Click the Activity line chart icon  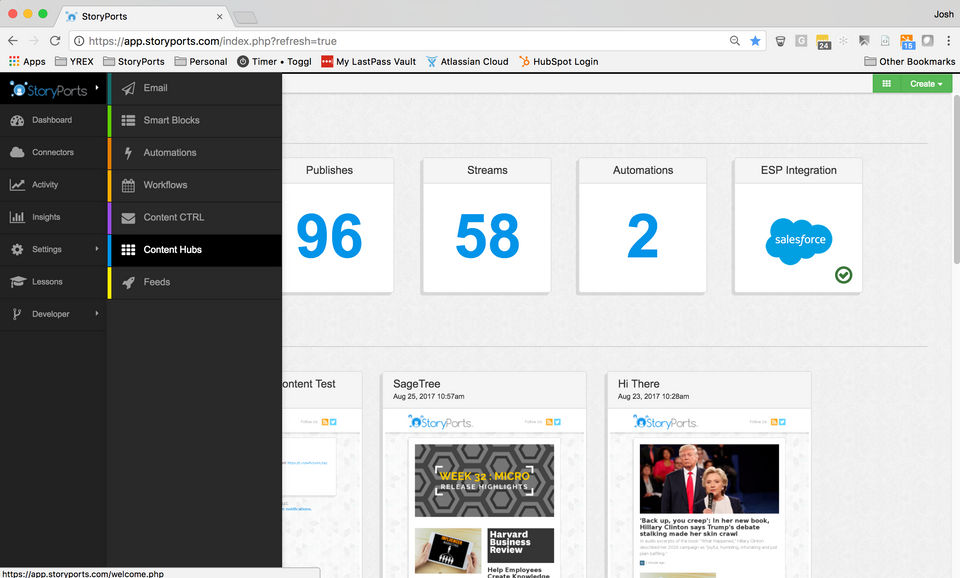[x=17, y=185]
